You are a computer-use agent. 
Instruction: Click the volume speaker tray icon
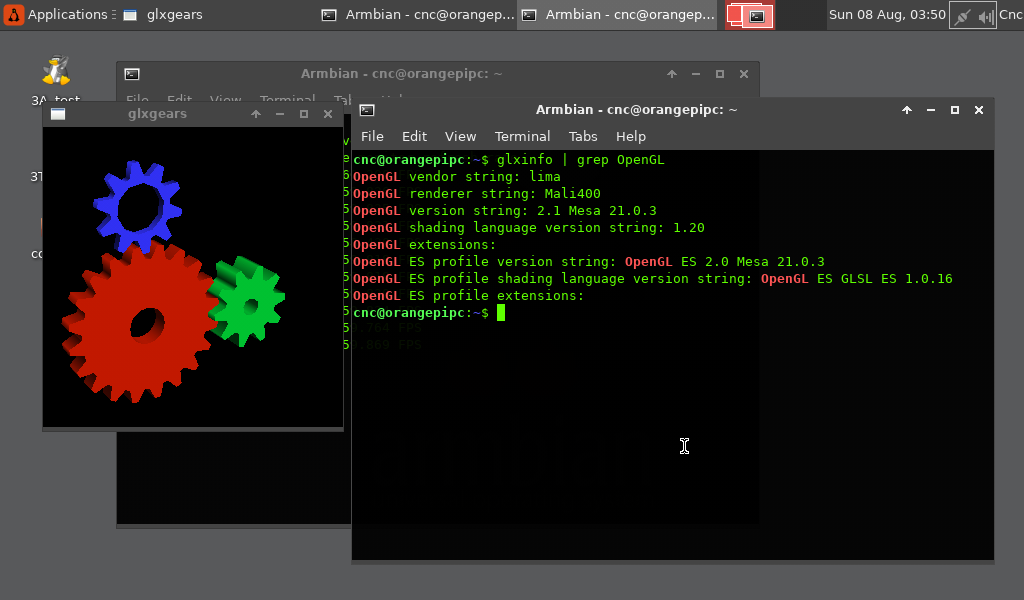tap(985, 16)
